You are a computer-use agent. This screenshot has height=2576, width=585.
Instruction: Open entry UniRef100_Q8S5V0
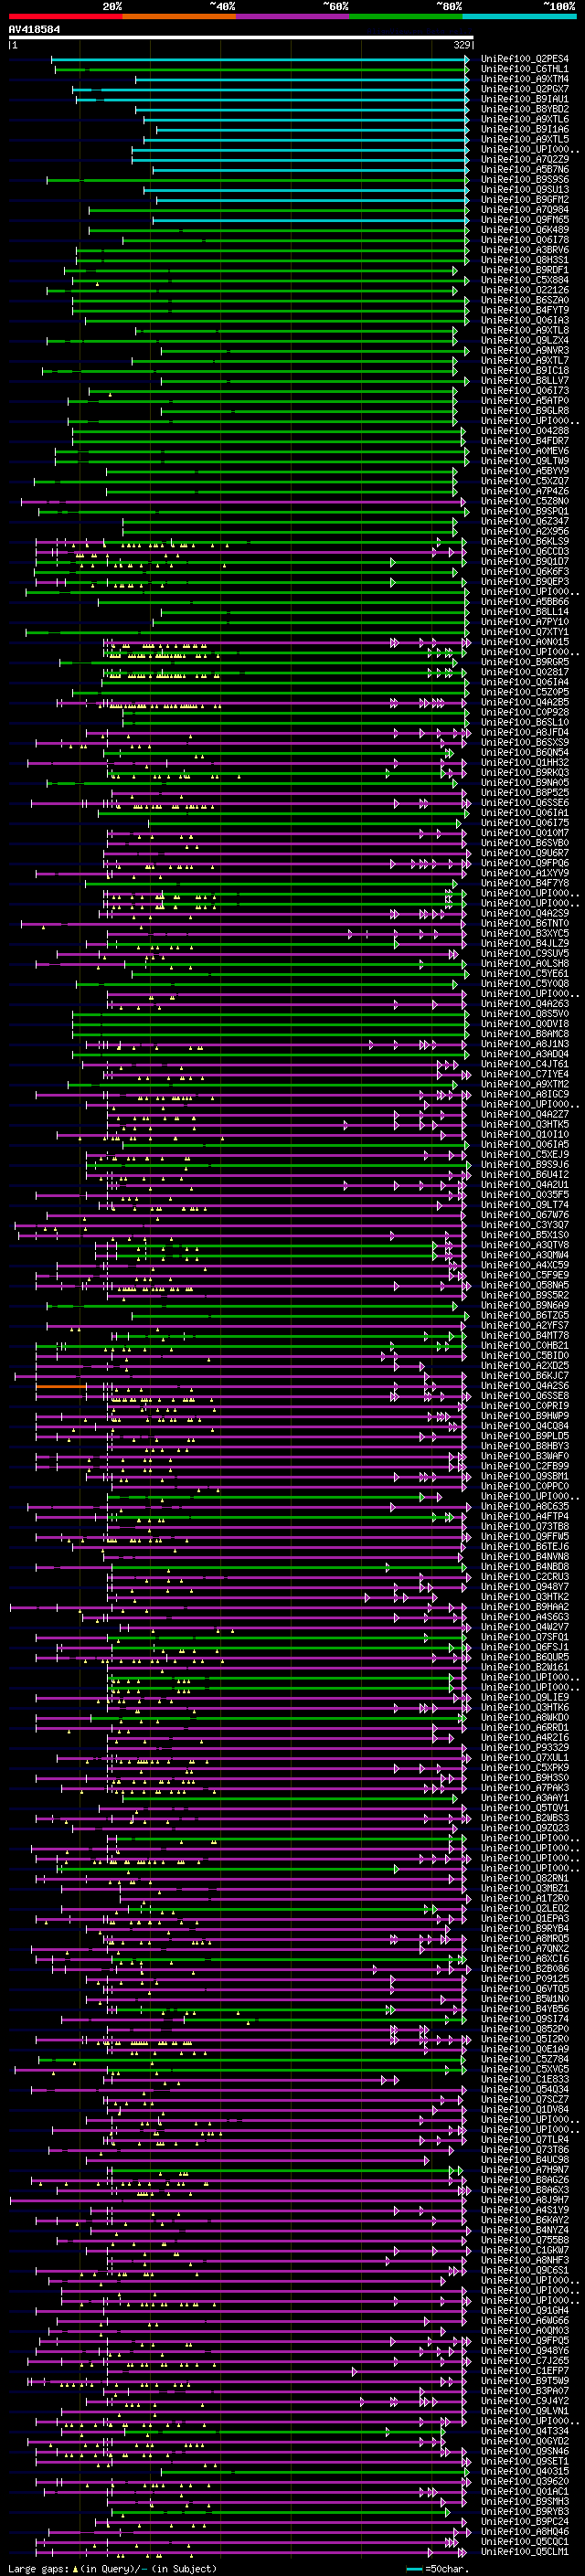525,1014
